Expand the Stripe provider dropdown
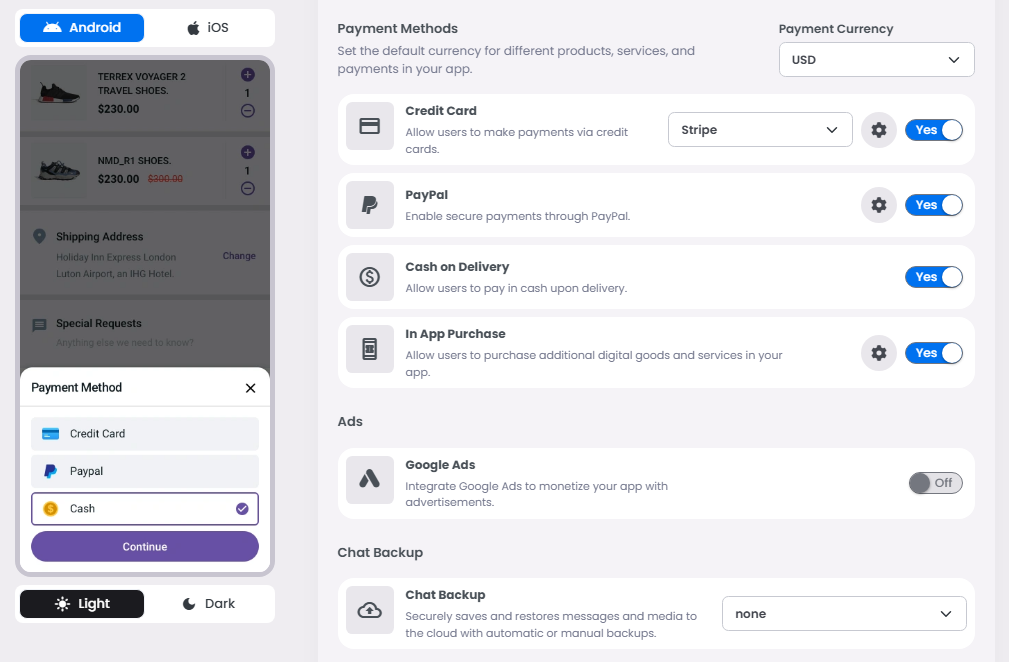 coord(759,130)
